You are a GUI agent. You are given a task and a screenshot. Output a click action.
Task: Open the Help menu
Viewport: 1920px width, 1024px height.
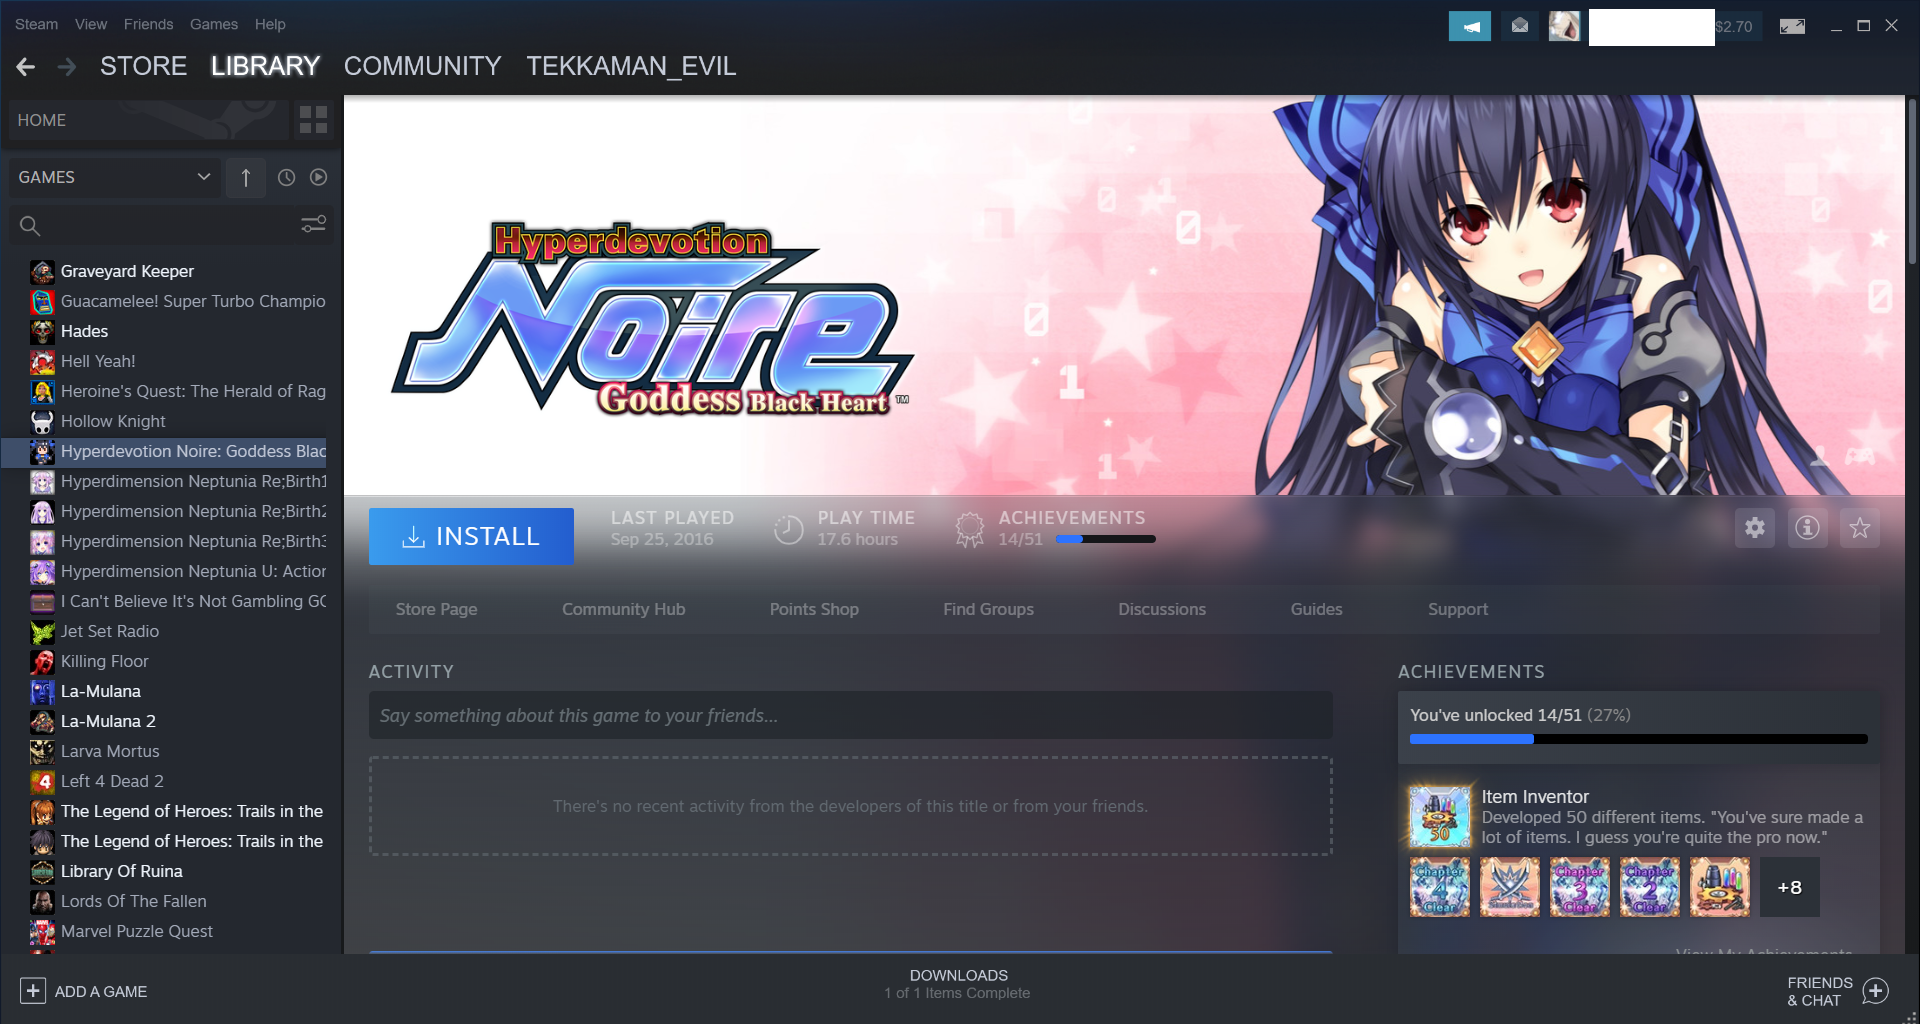point(270,24)
